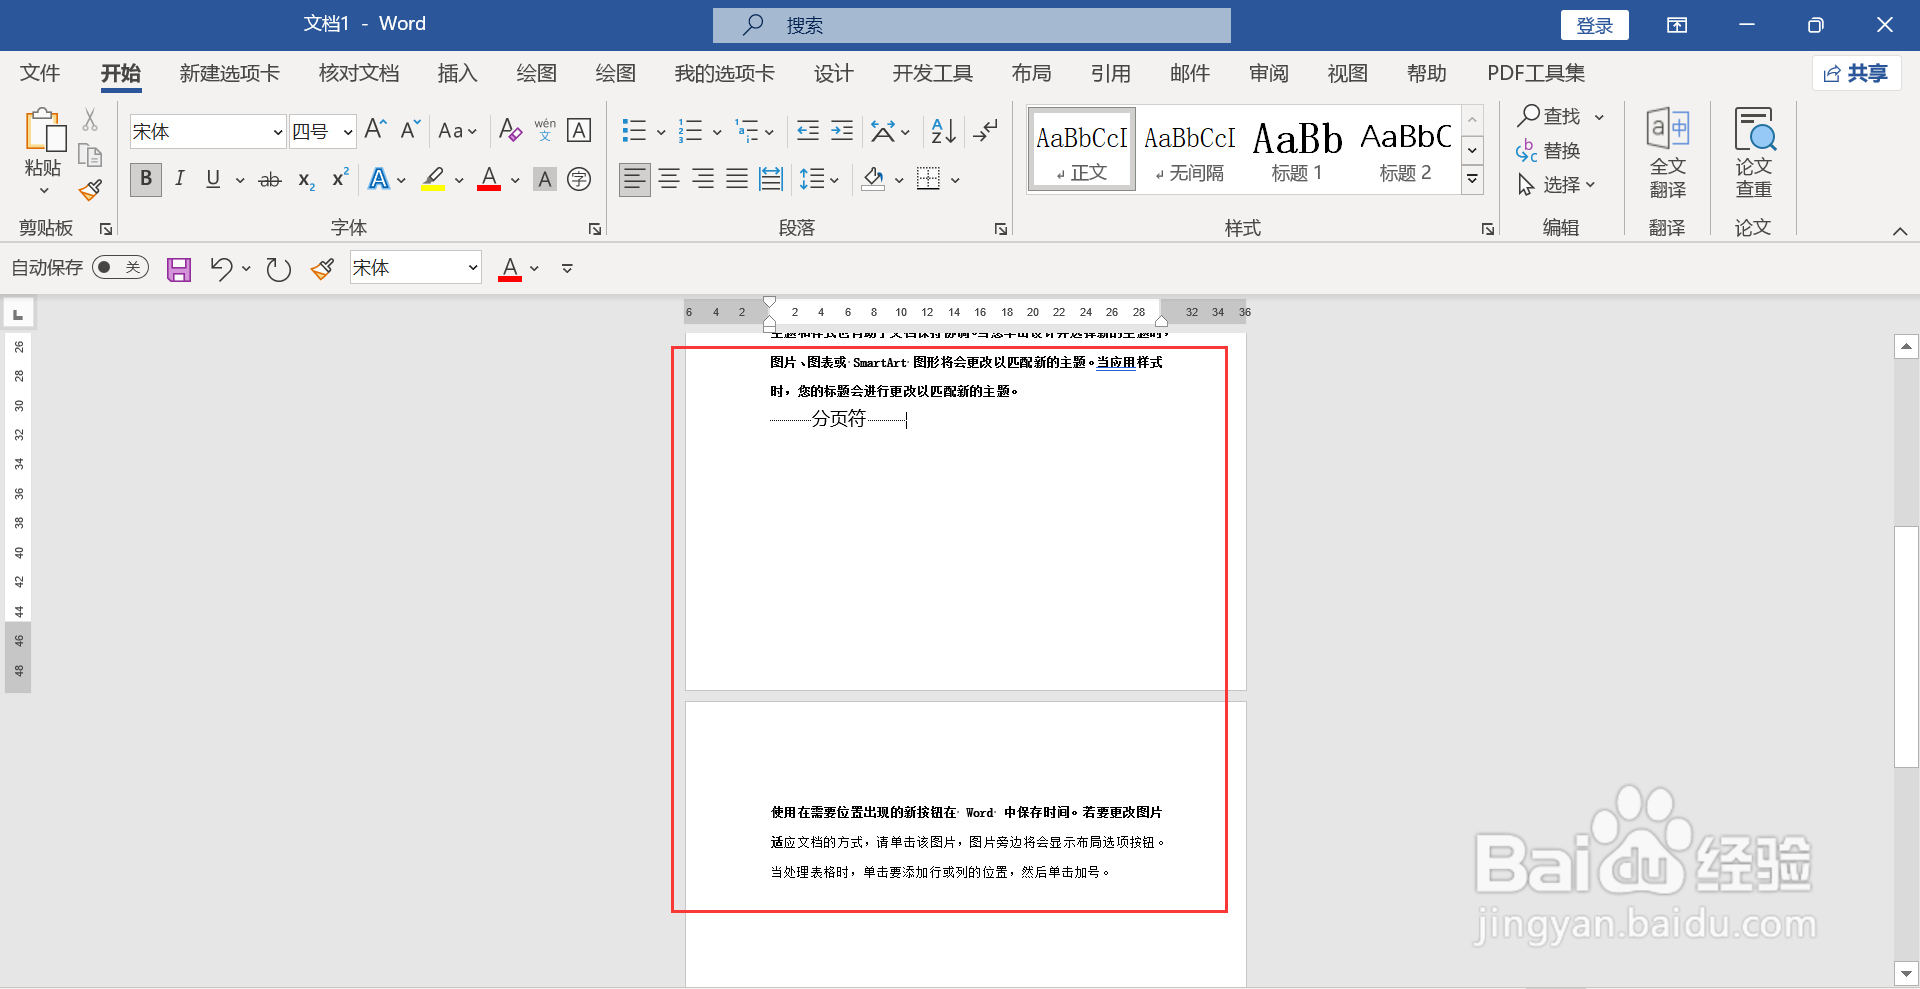This screenshot has height=989, width=1920.
Task: Toggle align left paragraph
Action: (x=634, y=179)
